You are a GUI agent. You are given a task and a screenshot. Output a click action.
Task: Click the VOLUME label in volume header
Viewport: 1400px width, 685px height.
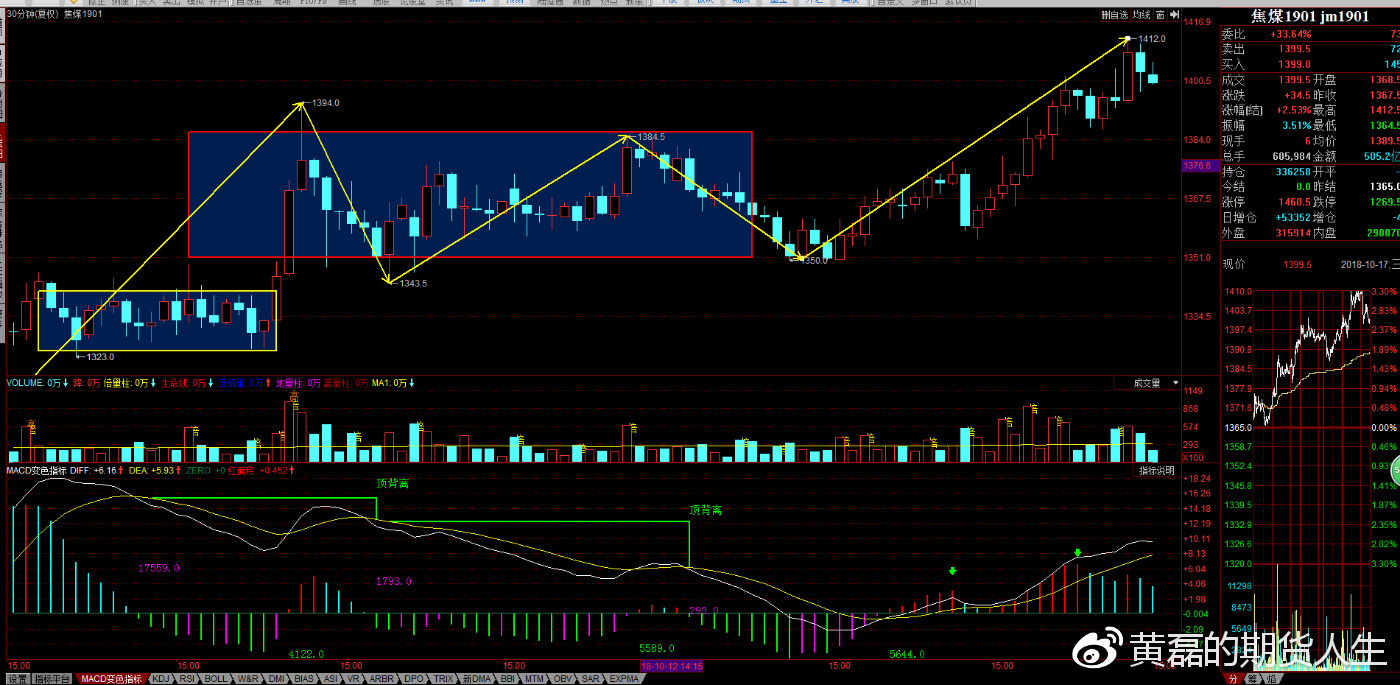25,383
